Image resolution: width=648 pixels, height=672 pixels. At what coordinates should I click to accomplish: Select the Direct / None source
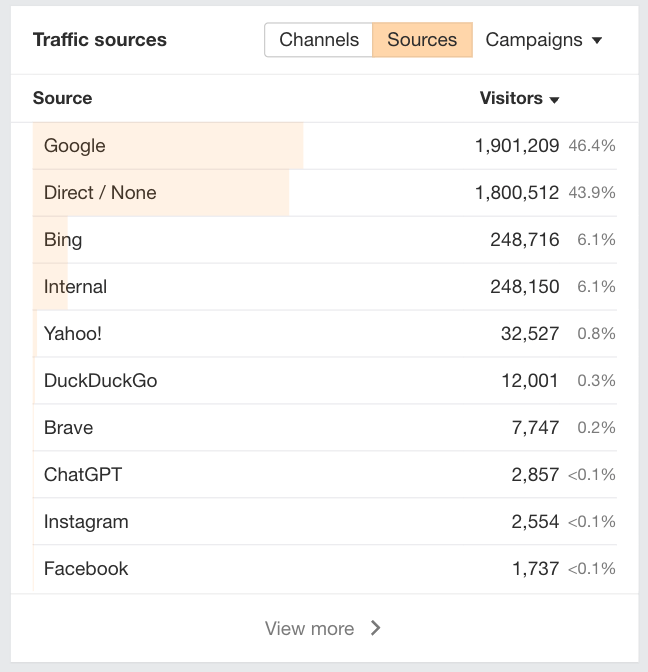100,193
